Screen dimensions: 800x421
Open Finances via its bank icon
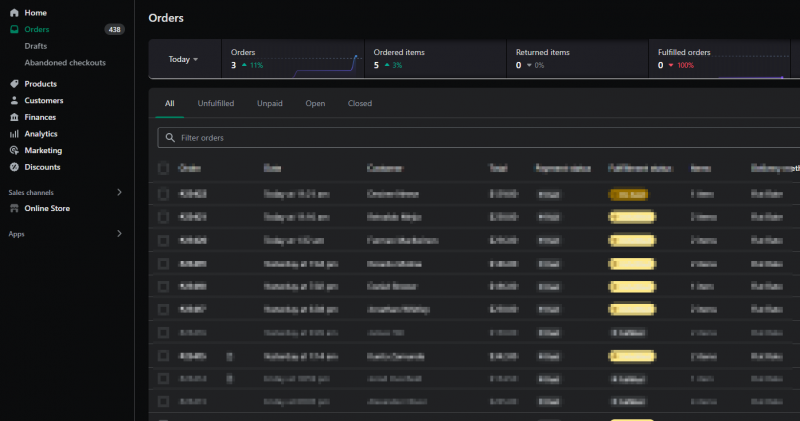pos(14,117)
